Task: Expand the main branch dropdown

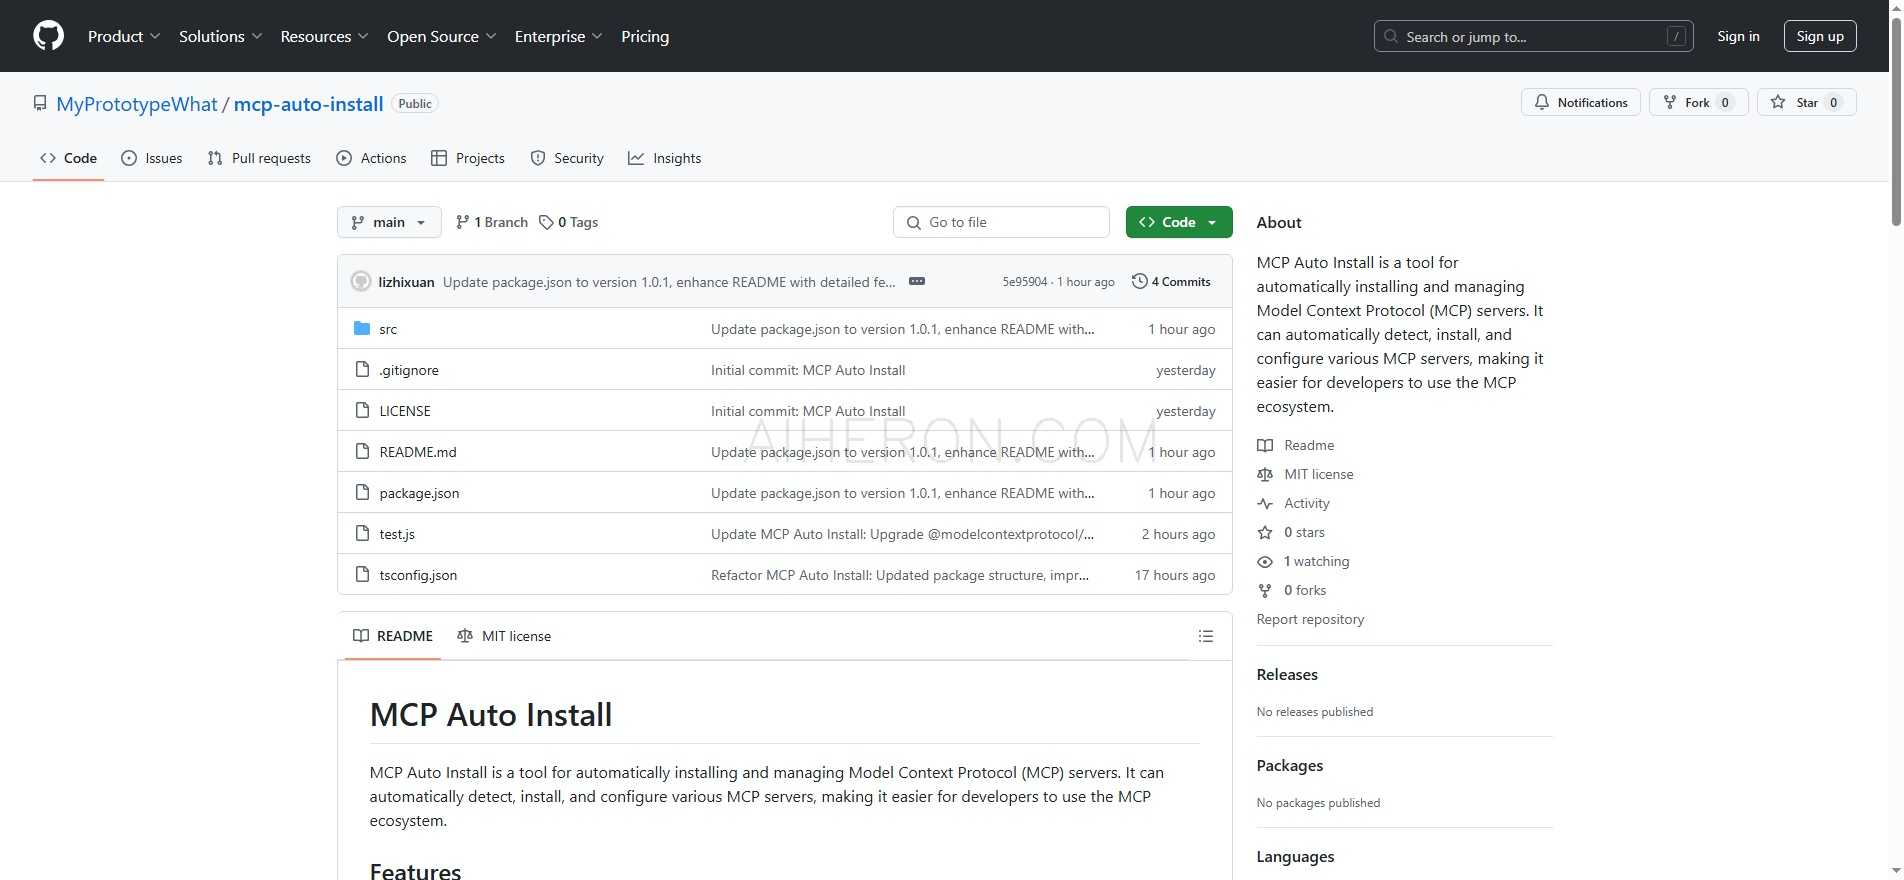Action: pos(389,222)
